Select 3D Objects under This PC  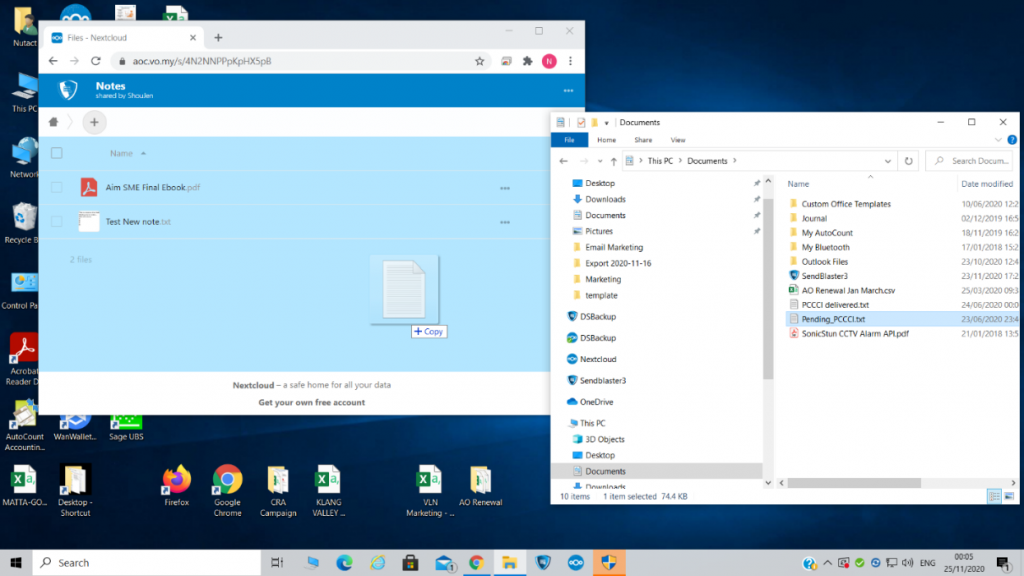605,440
